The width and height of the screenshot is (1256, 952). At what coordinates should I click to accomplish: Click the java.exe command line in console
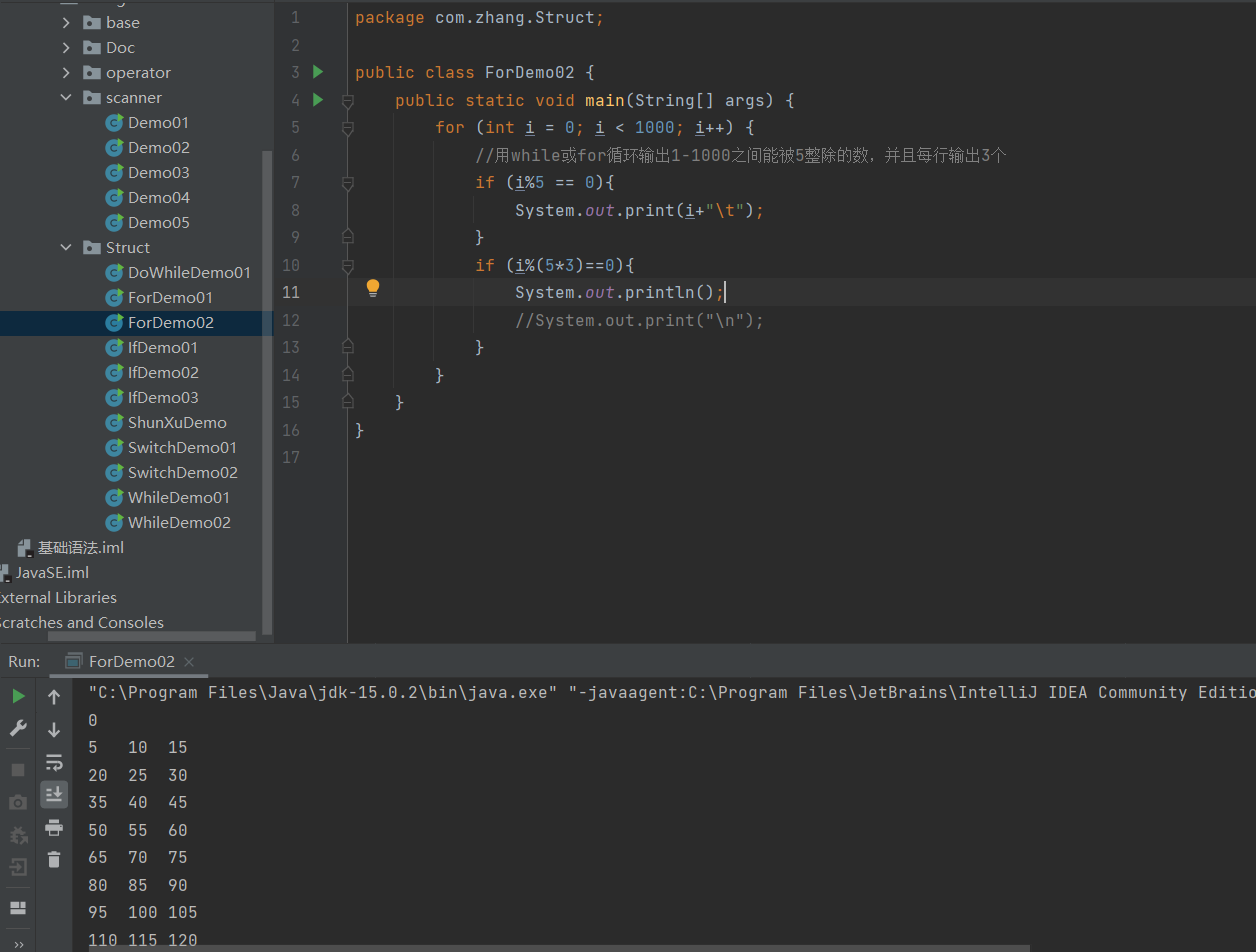click(671, 692)
